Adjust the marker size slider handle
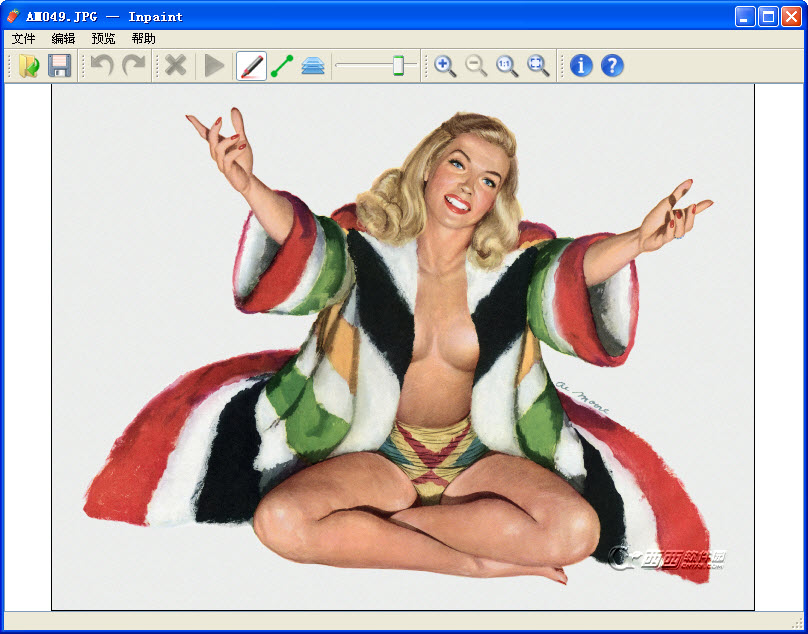The image size is (808, 634). pyautogui.click(x=398, y=65)
